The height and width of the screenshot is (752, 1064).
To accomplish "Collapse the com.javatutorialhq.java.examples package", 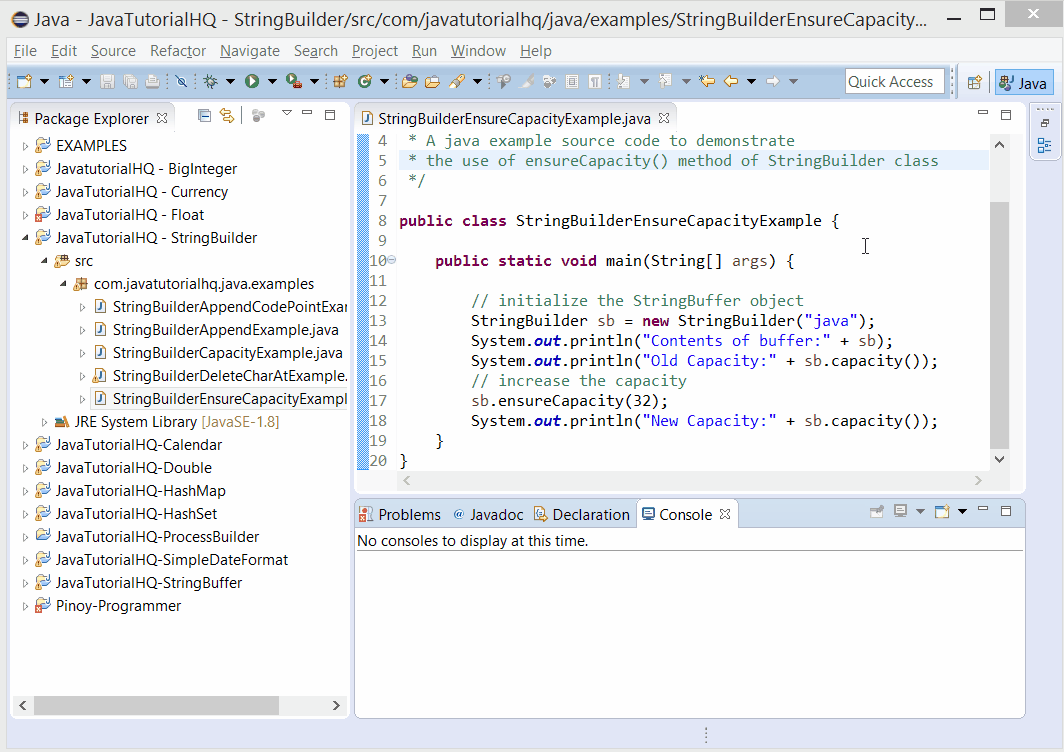I will pos(62,283).
